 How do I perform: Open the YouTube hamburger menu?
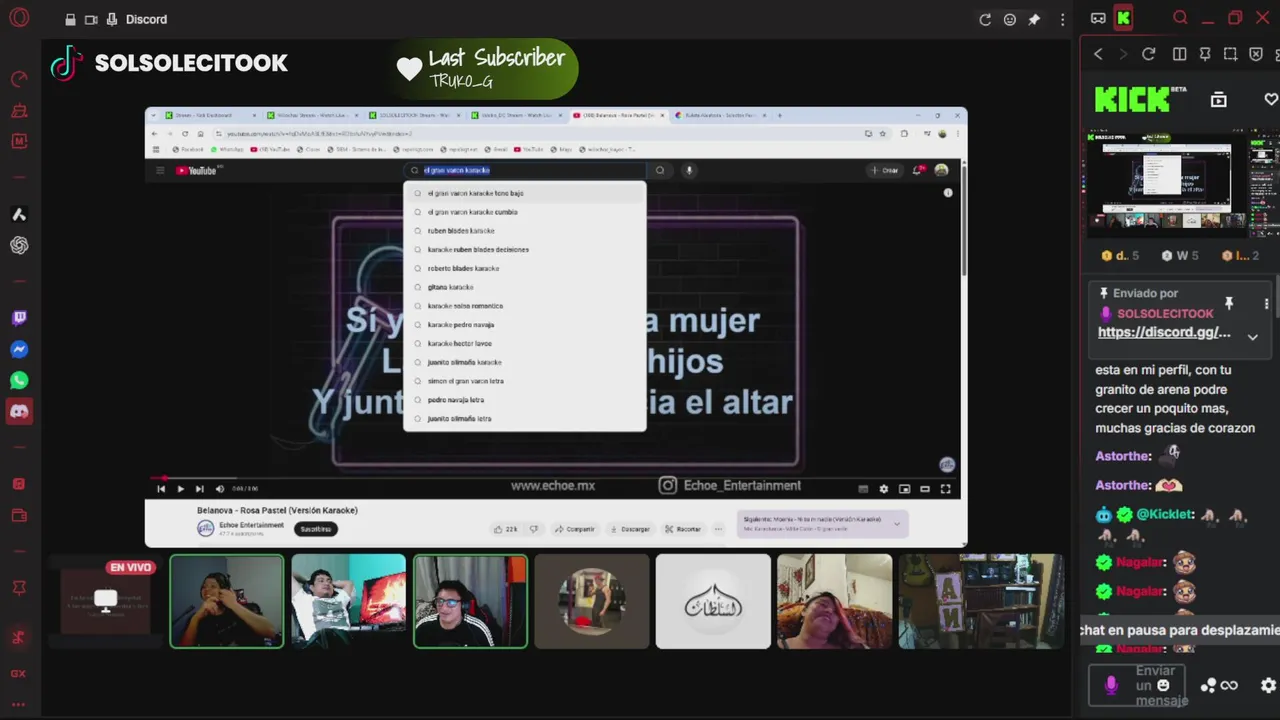pos(160,170)
